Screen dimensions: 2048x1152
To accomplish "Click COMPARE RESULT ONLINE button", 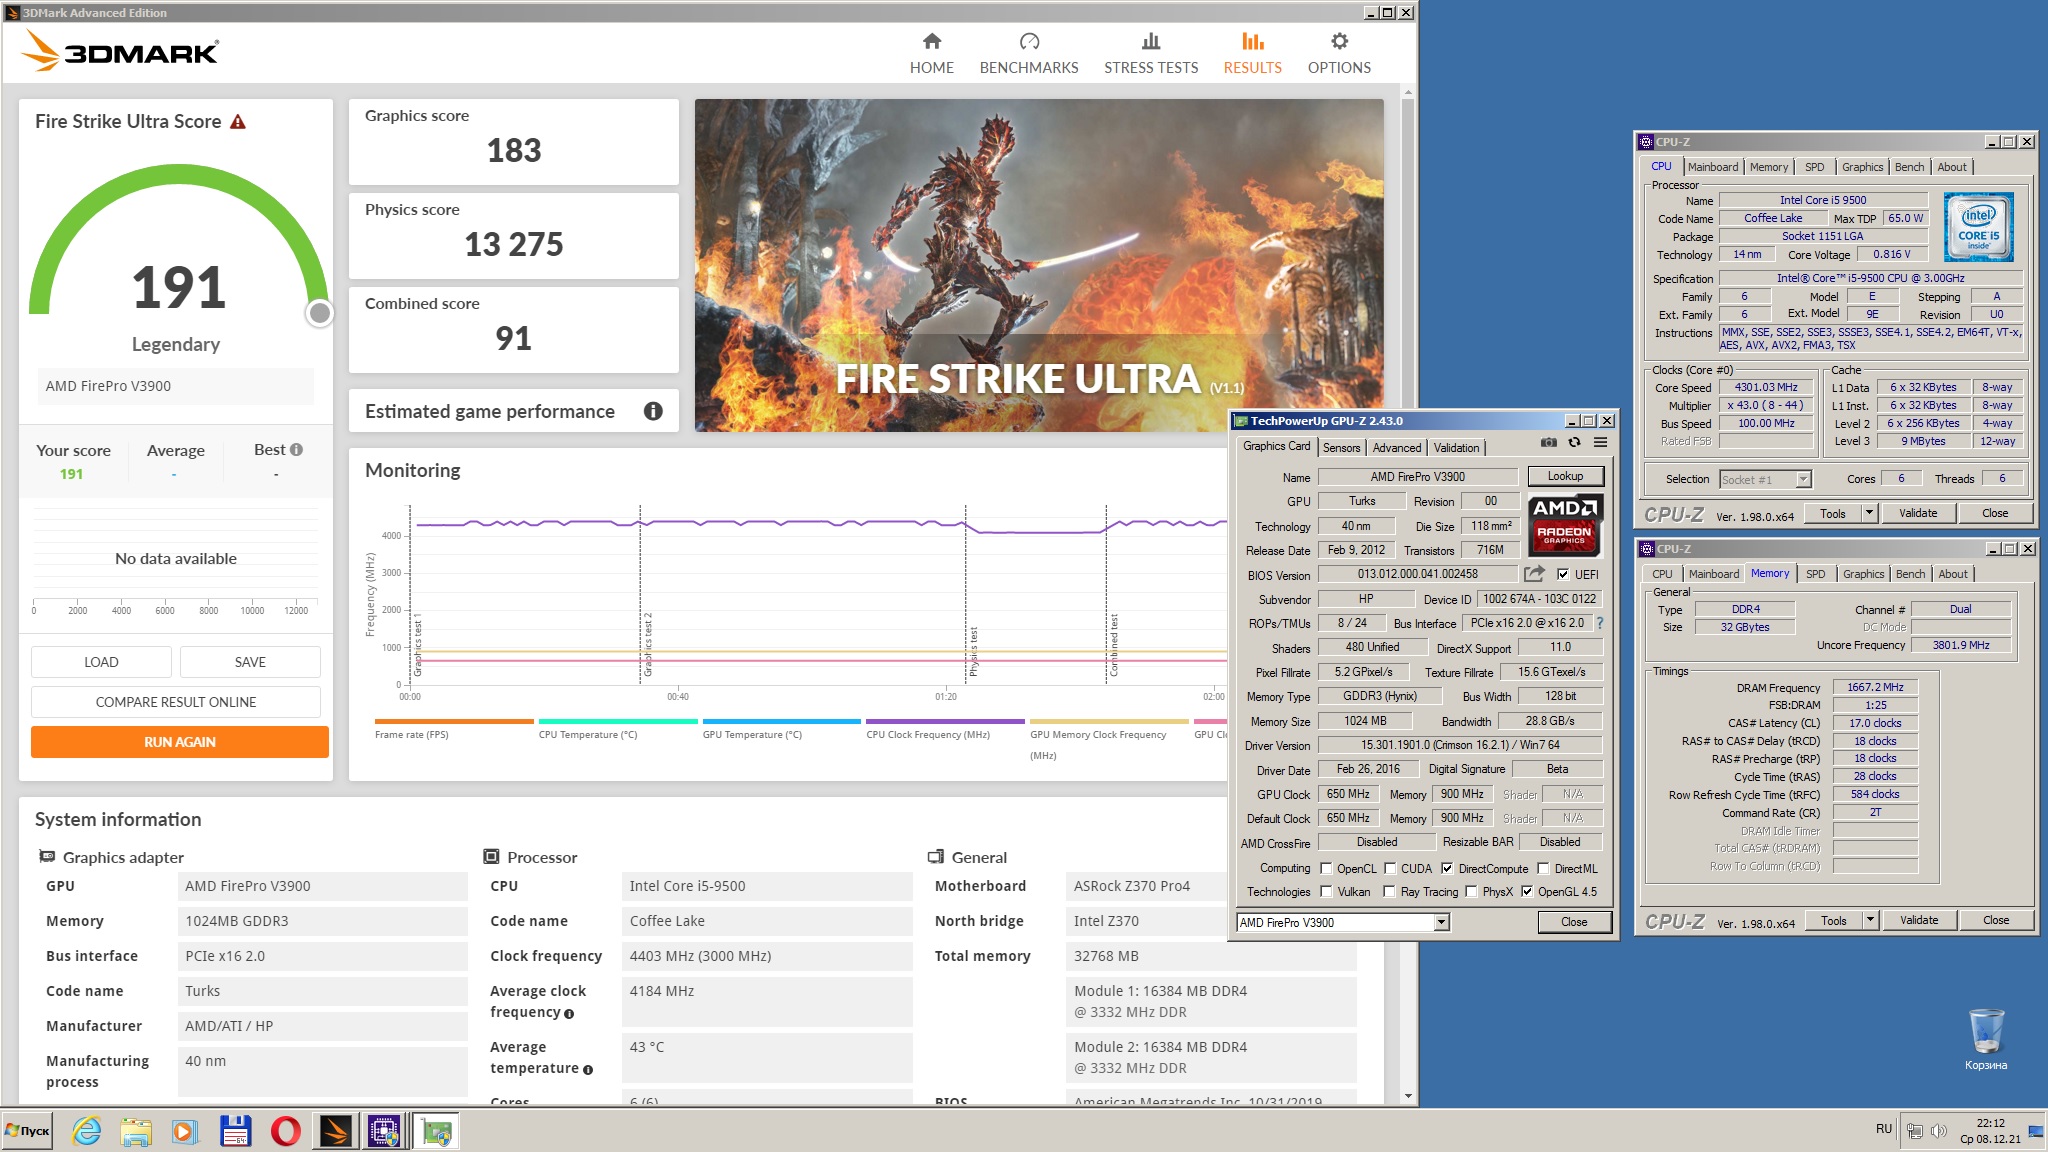I will tap(176, 702).
